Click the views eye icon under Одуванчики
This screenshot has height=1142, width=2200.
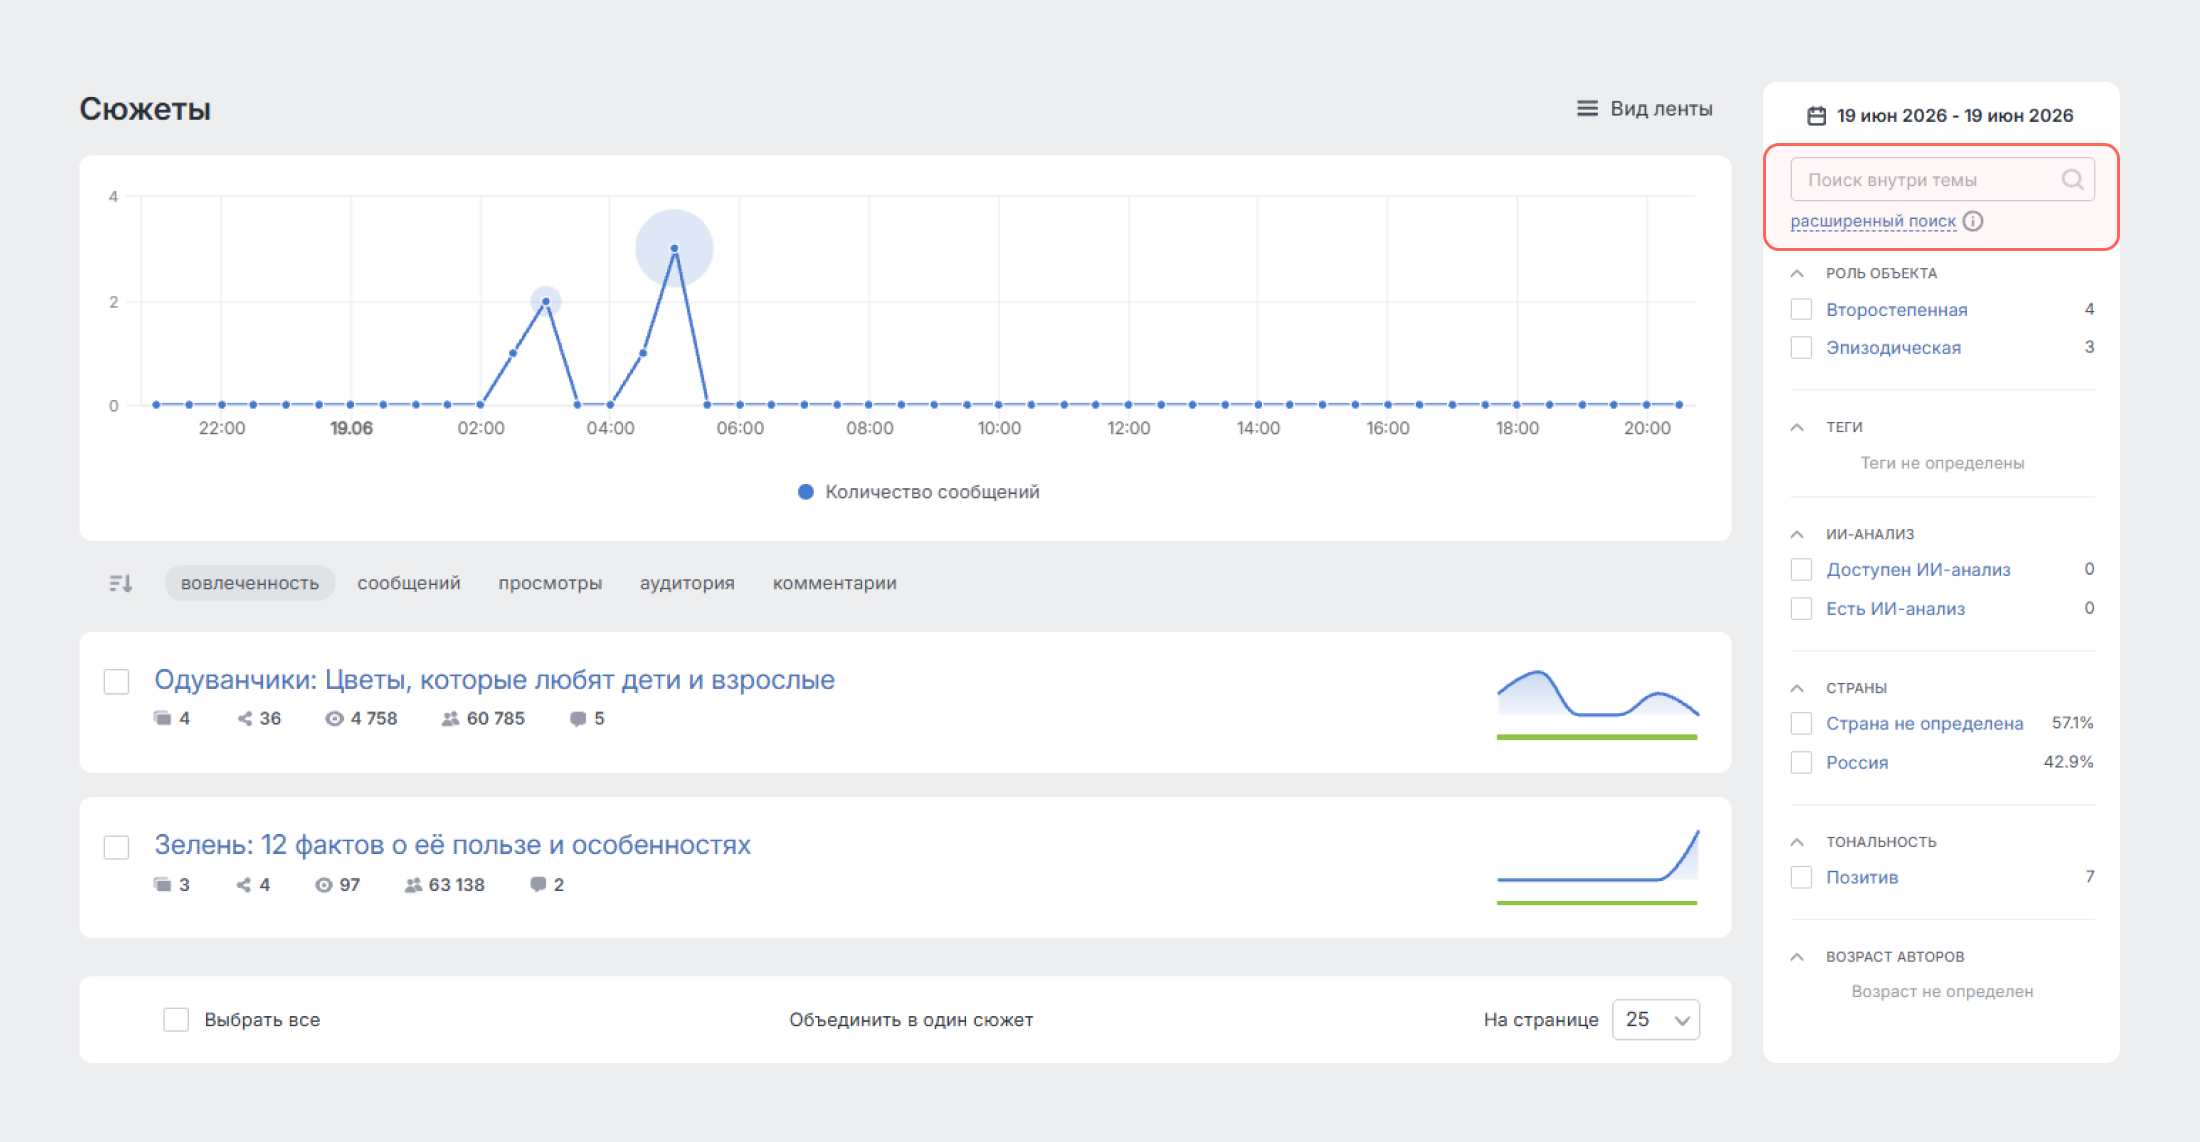tap(334, 719)
